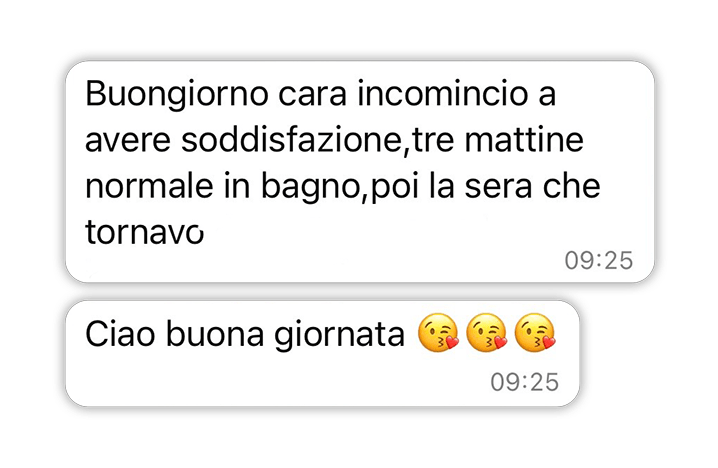Viewport: 718px width, 468px height.
Task: Click the word giornata before the emojis
Action: click(x=339, y=337)
